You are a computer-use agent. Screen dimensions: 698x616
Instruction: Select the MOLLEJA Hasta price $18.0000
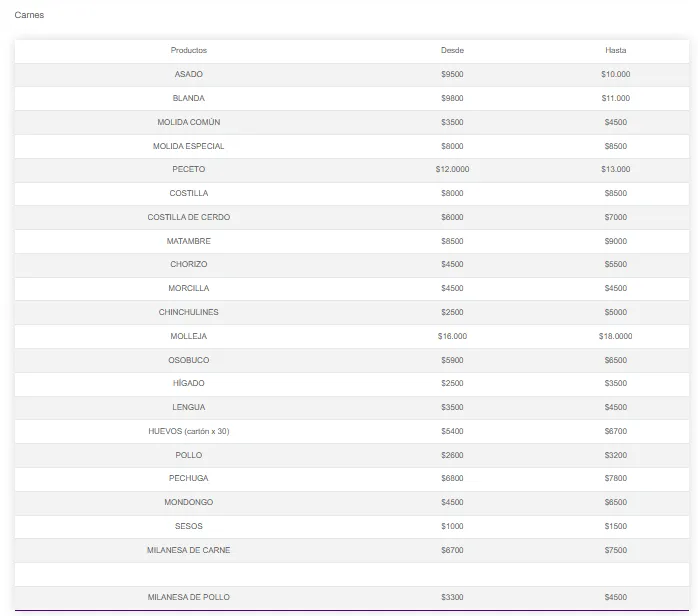615,336
